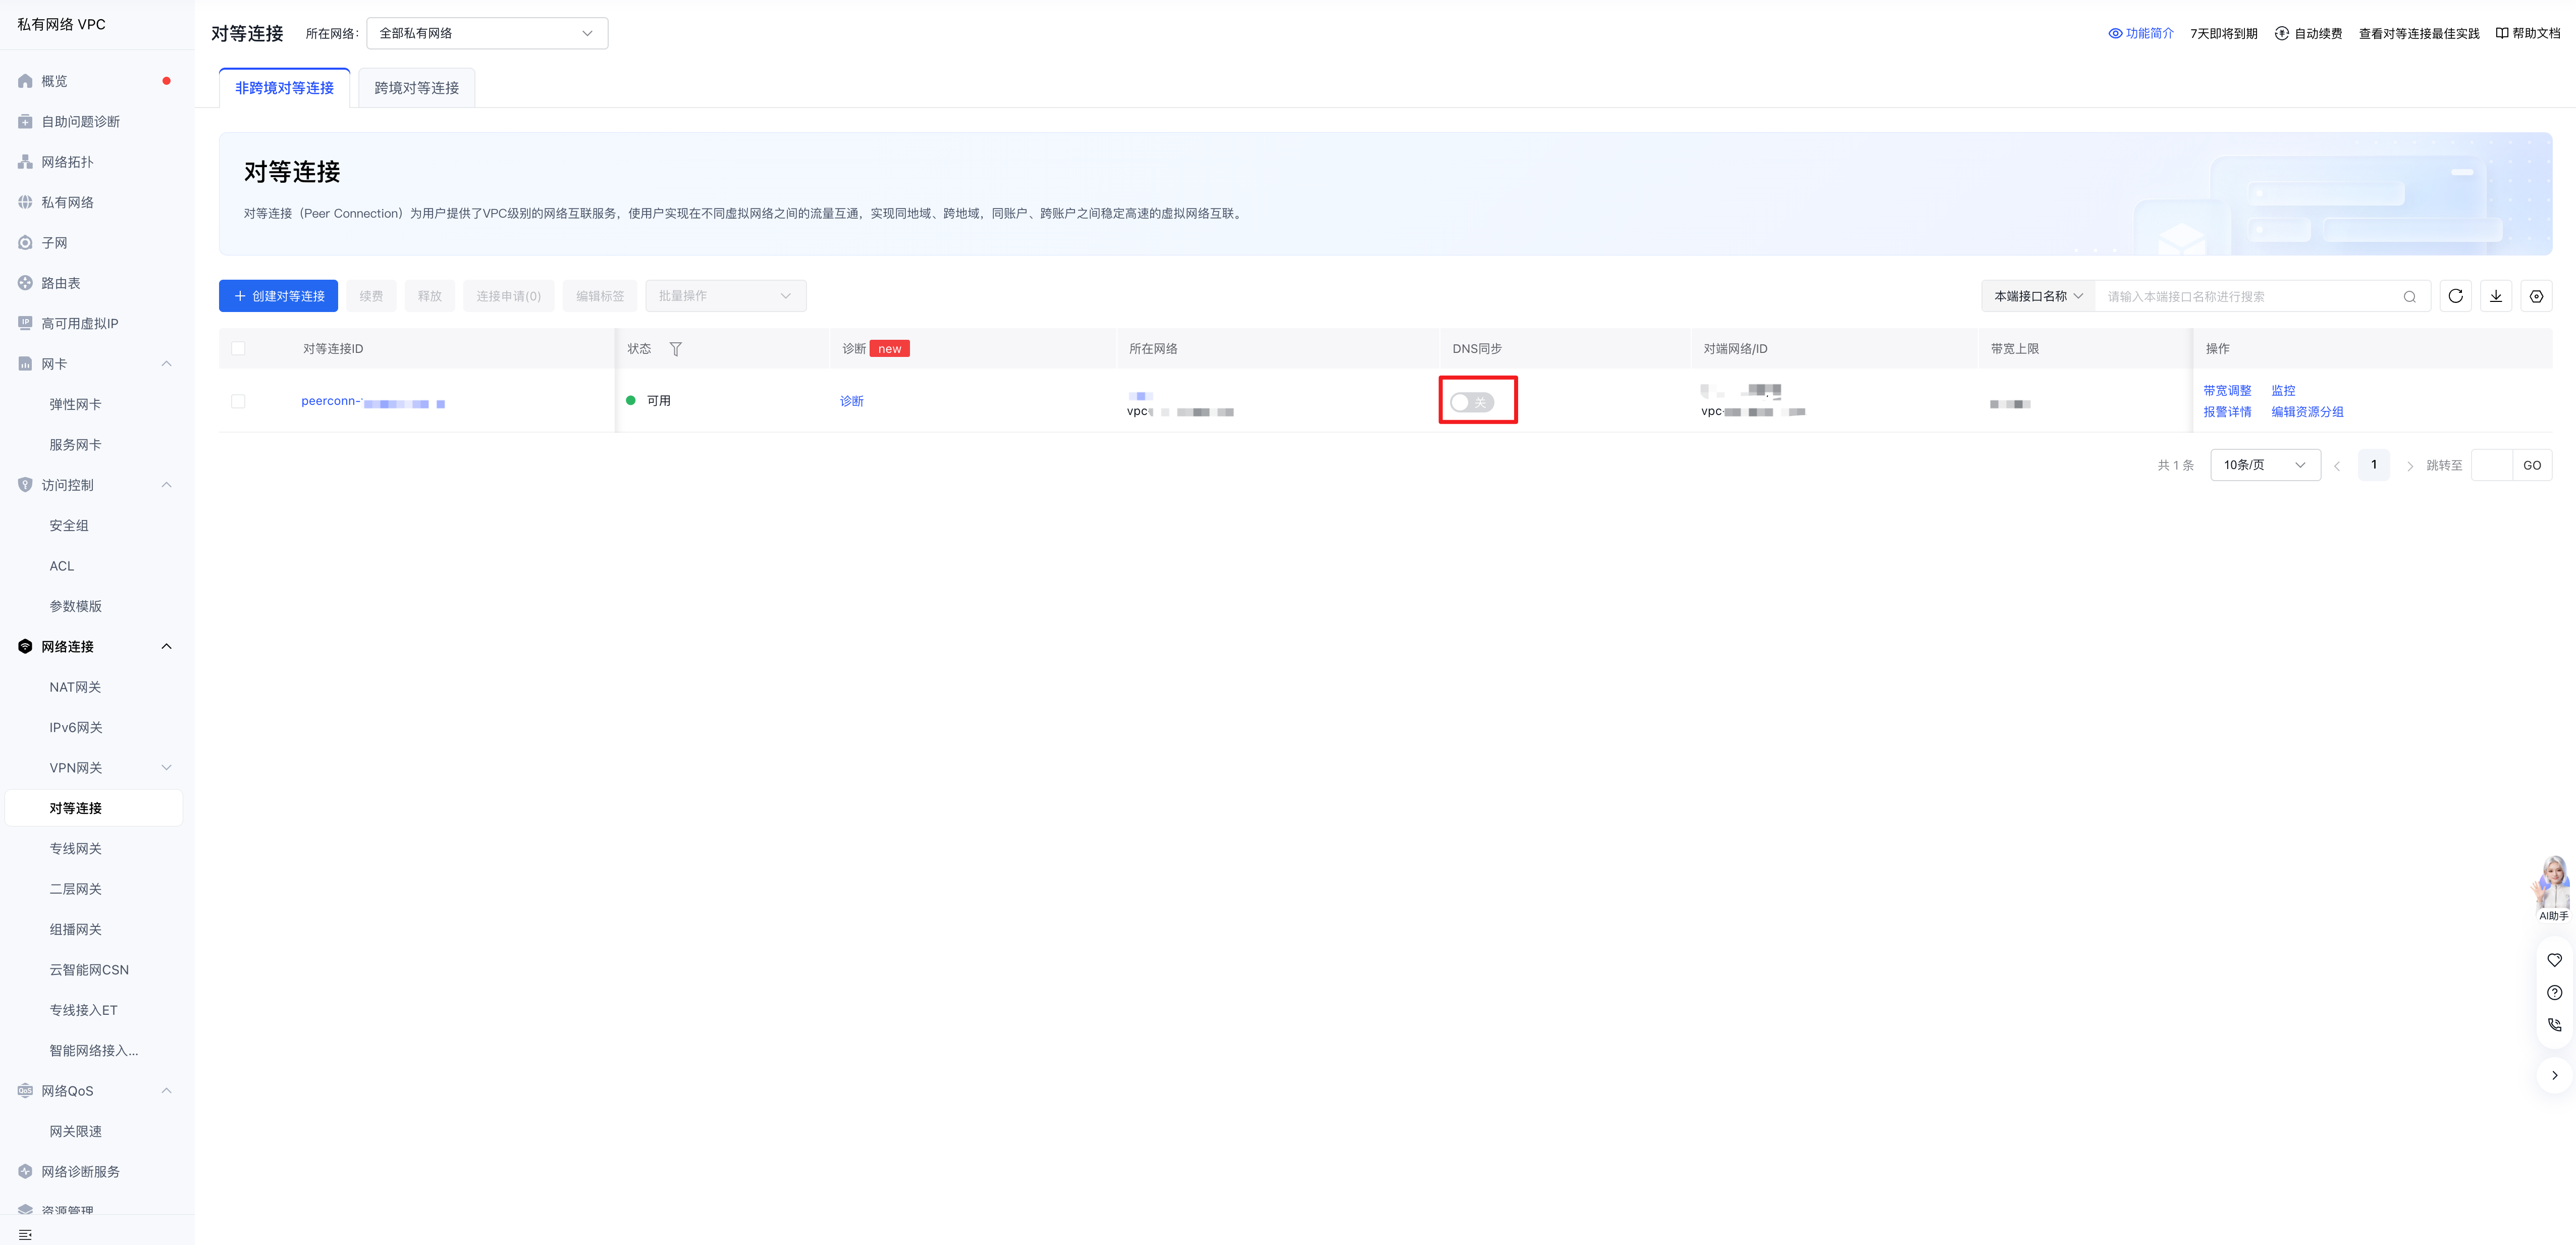2576x1245 pixels.
Task: Open the 概览 overview icon in sidebar
Action: pos(25,81)
